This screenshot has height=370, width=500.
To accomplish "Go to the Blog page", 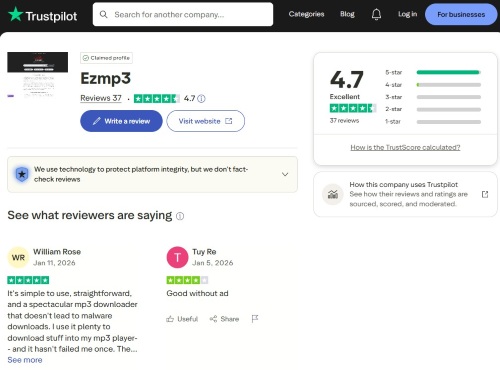I will click(347, 14).
